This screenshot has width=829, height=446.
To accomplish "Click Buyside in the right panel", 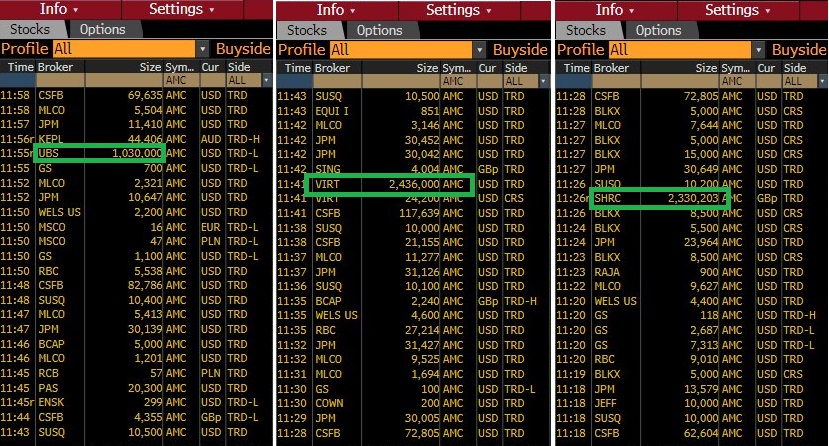I will point(799,50).
